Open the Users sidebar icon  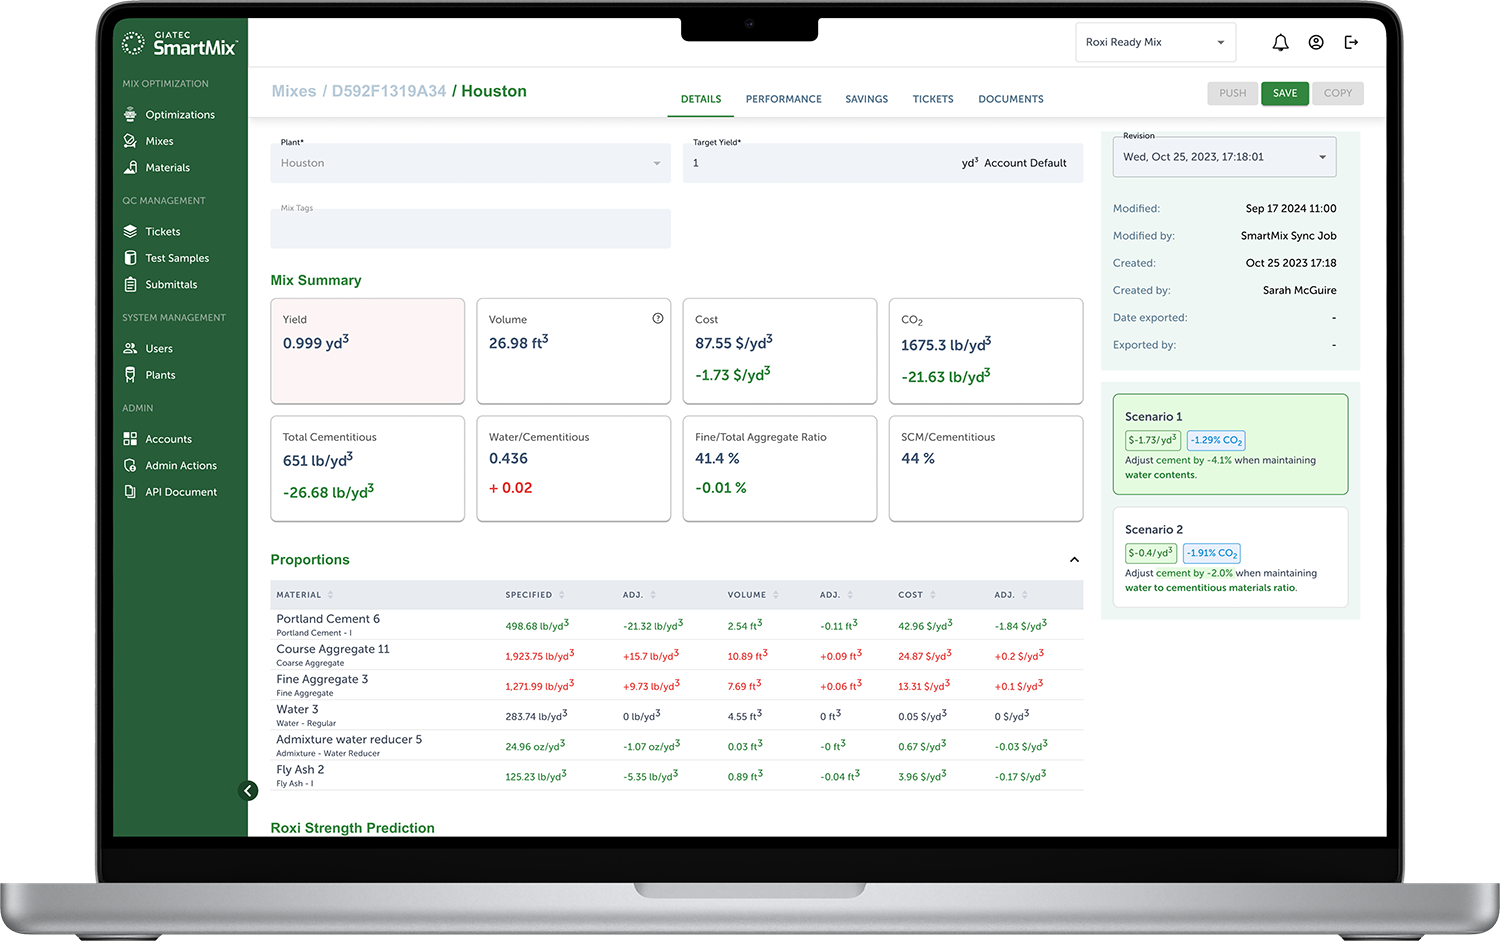130,349
